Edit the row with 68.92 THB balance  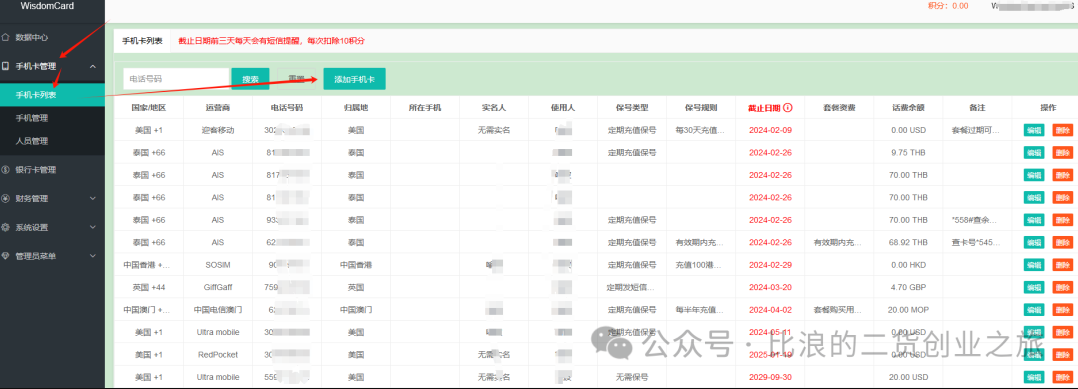pos(1033,243)
